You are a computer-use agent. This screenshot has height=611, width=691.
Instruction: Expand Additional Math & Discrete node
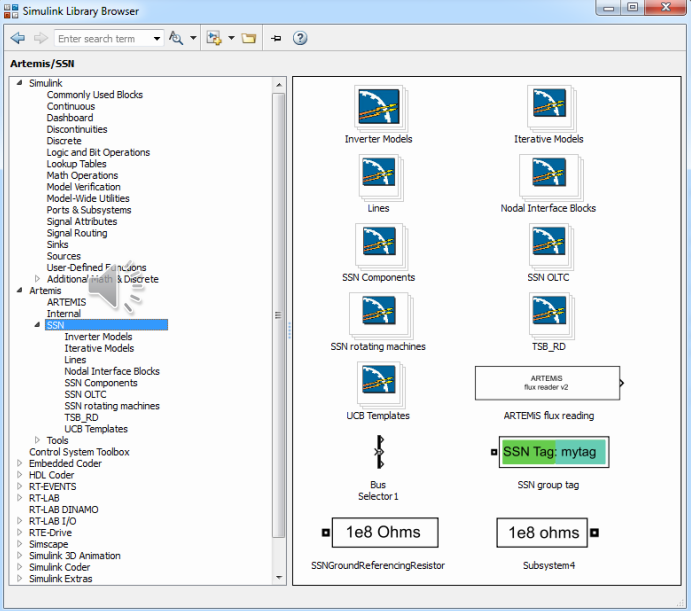click(37, 279)
